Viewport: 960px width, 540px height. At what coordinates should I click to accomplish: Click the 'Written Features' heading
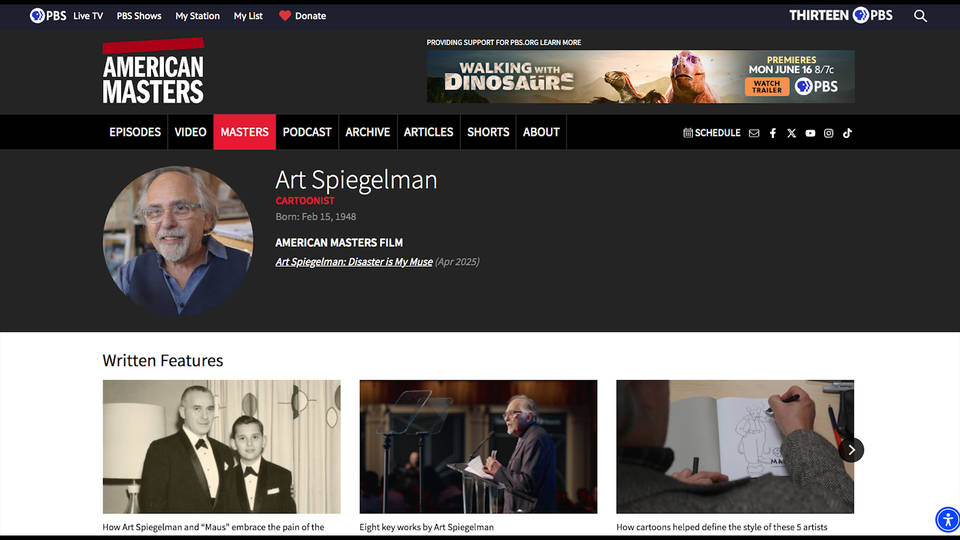pyautogui.click(x=163, y=361)
